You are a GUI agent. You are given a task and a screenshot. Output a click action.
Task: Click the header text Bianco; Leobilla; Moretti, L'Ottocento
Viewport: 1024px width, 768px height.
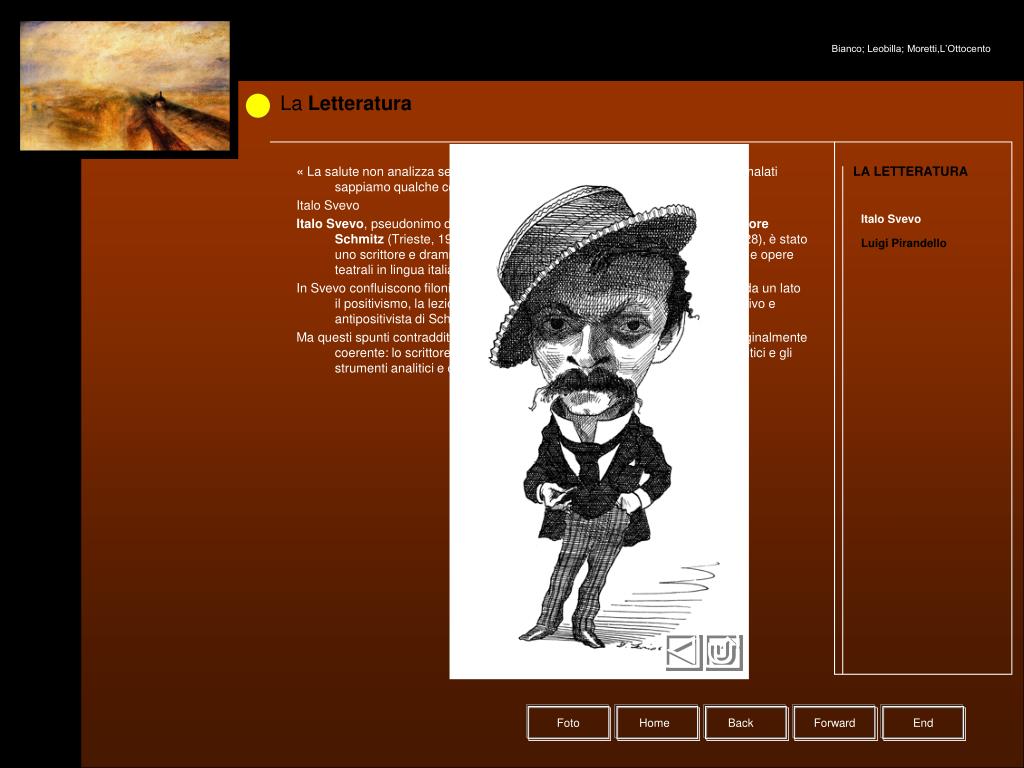(x=910, y=48)
